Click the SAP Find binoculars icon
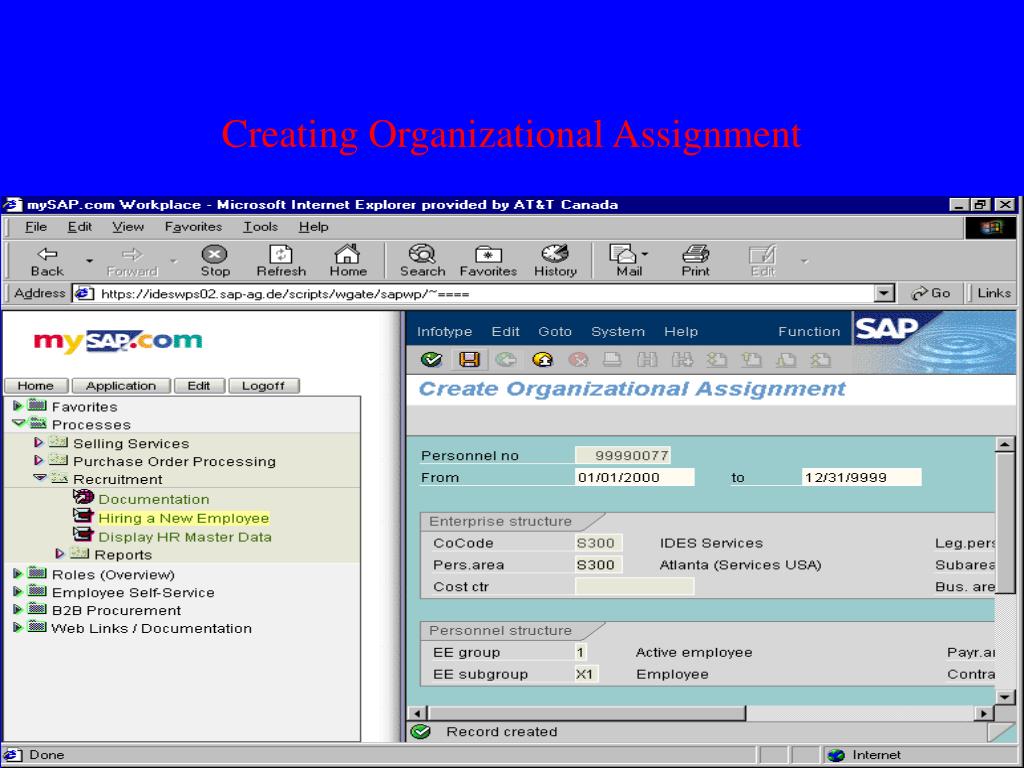Screen dimensions: 1024x768 (x=647, y=359)
